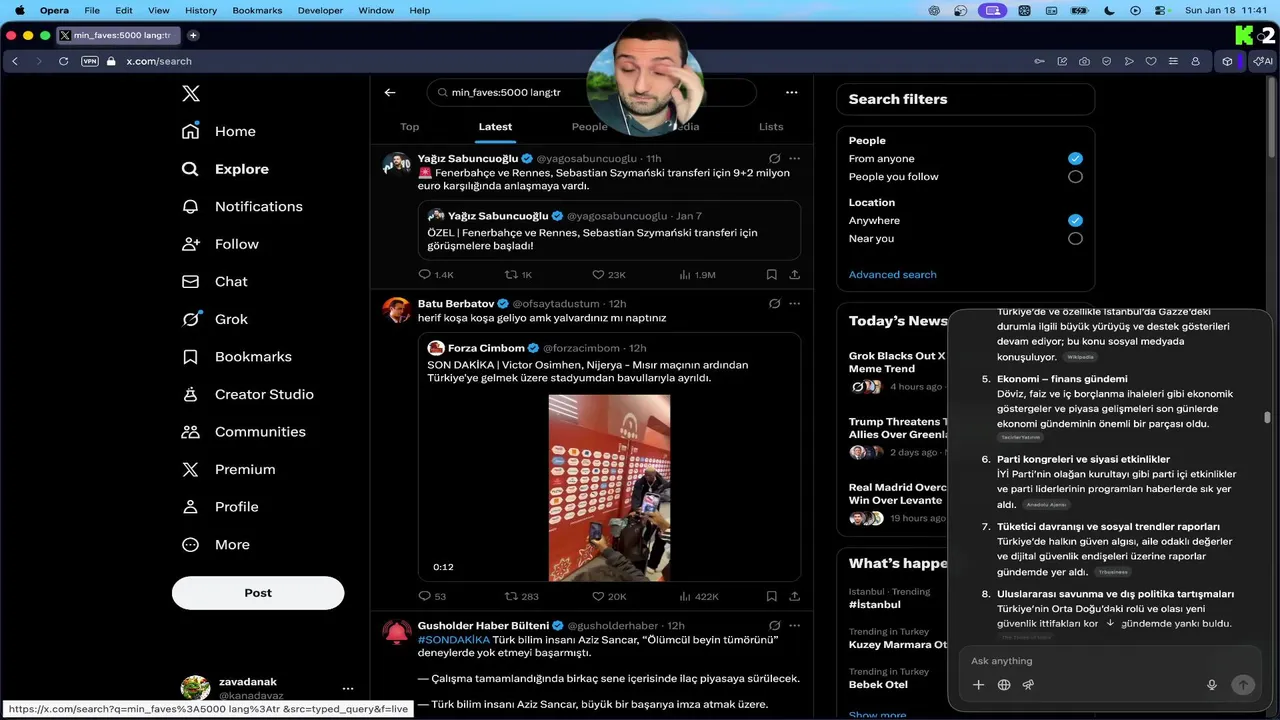Click the camera snapshot icon in Opera toolbar
This screenshot has width=1280, height=720.
click(1084, 61)
